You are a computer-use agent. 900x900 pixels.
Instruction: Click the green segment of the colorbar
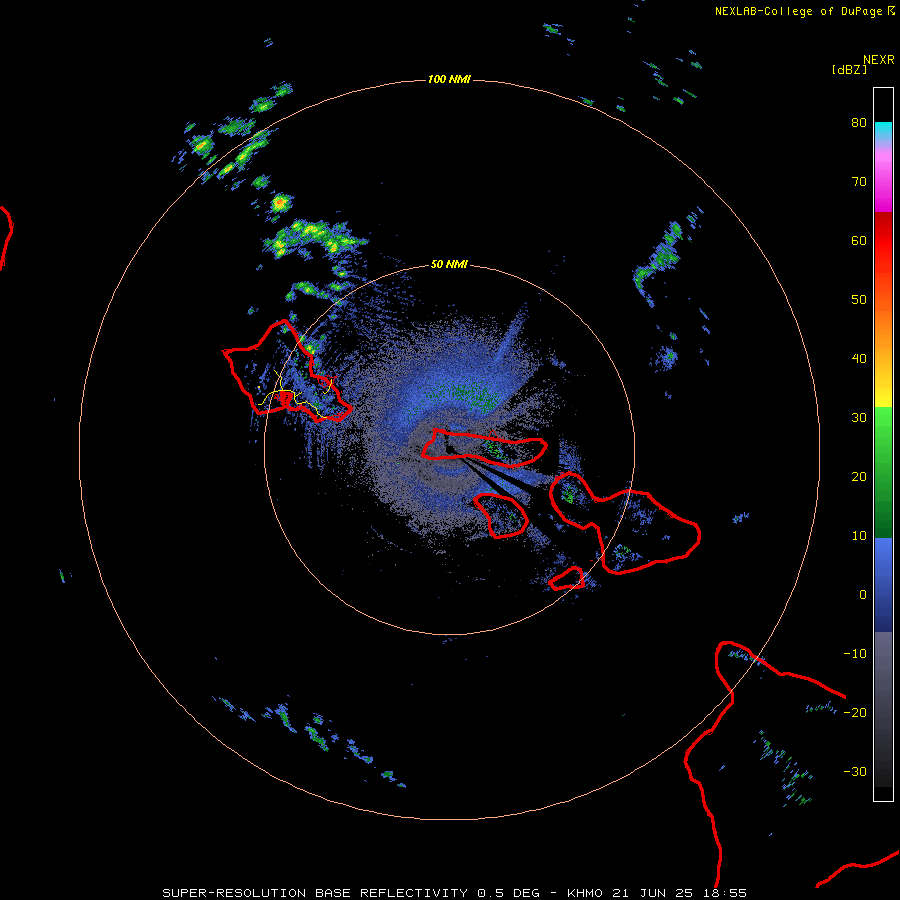pyautogui.click(x=883, y=472)
